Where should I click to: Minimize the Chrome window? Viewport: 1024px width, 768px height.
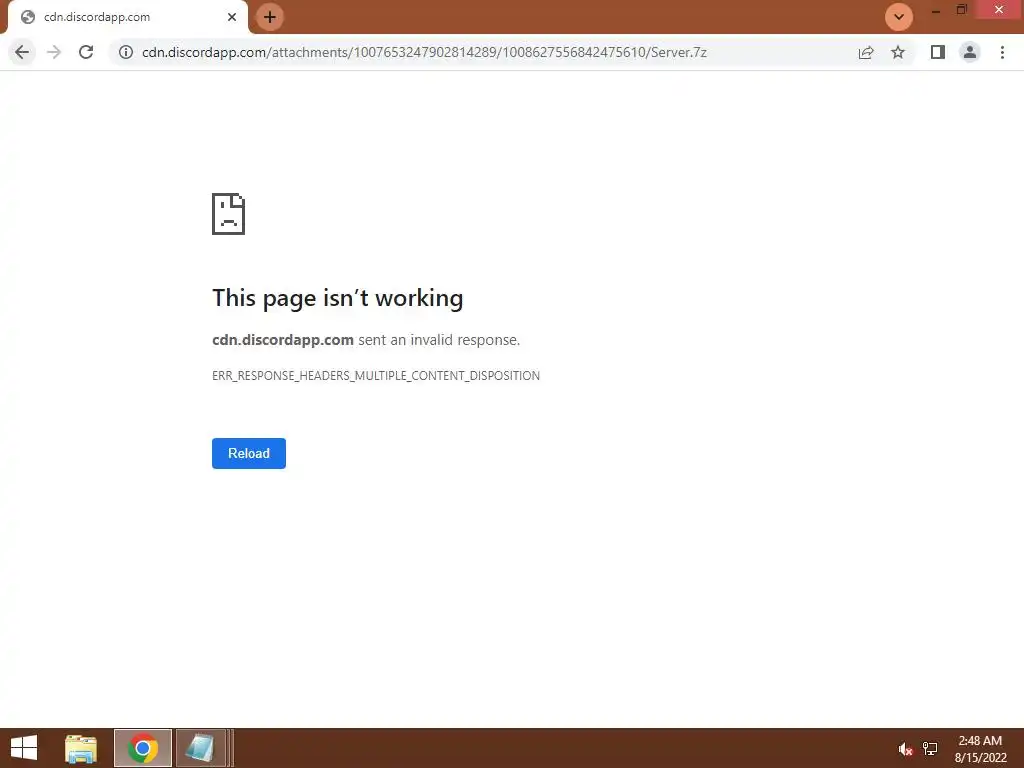click(936, 10)
